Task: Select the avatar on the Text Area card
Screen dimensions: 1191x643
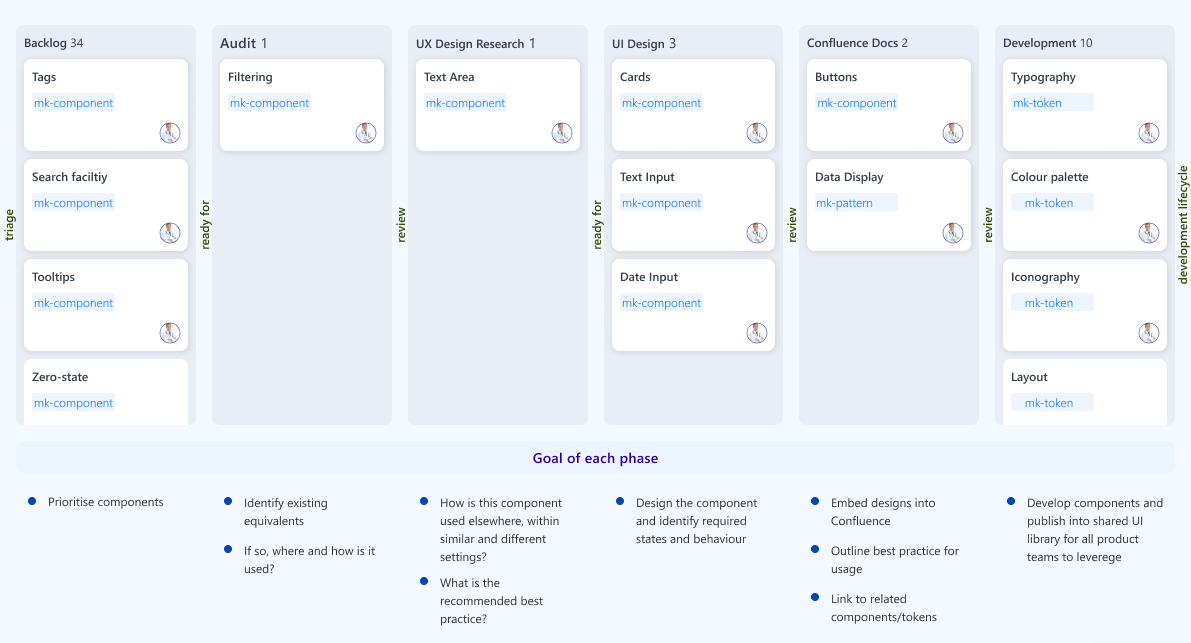Action: coord(561,132)
